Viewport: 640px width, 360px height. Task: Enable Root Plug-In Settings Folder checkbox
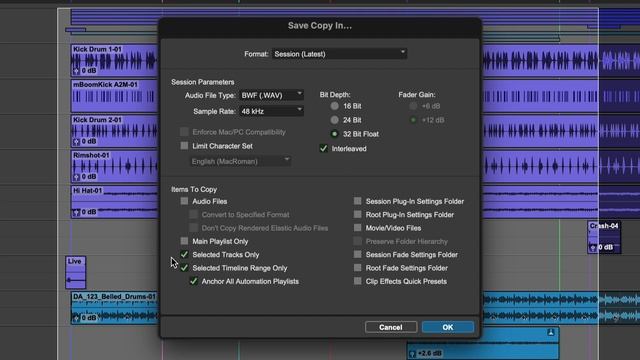click(358, 214)
